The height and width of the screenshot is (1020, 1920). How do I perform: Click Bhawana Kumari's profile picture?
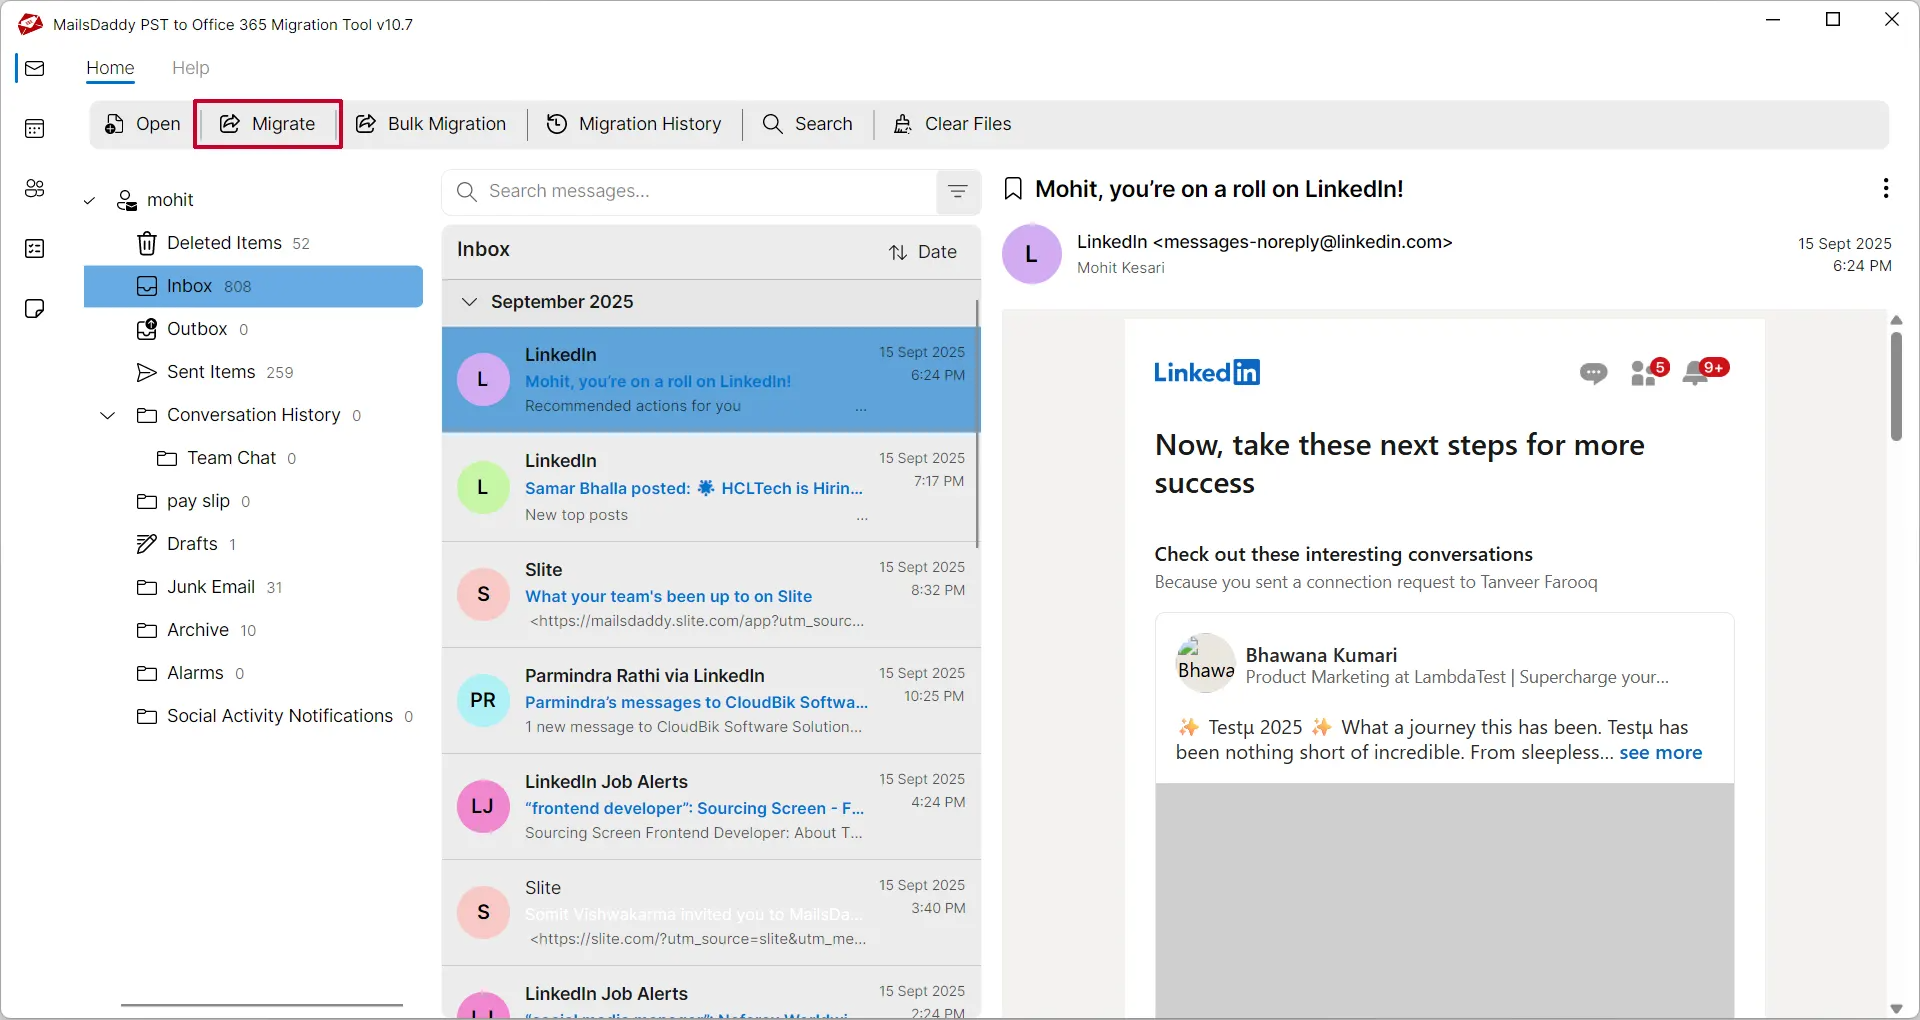(x=1205, y=663)
